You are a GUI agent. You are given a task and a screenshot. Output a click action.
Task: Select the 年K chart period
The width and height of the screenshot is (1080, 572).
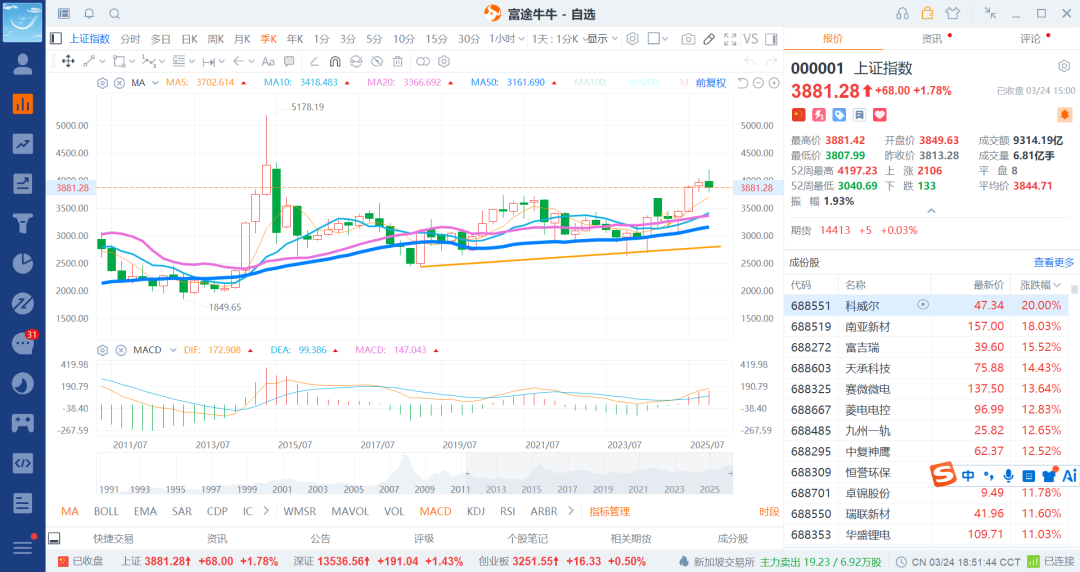[x=295, y=39]
